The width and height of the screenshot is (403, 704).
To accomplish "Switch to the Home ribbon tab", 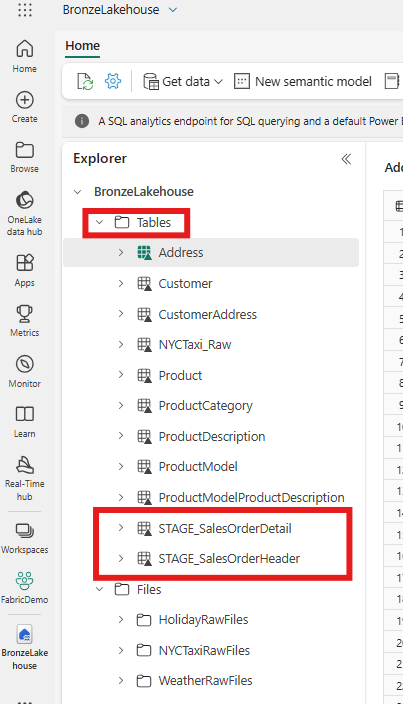I will [83, 46].
